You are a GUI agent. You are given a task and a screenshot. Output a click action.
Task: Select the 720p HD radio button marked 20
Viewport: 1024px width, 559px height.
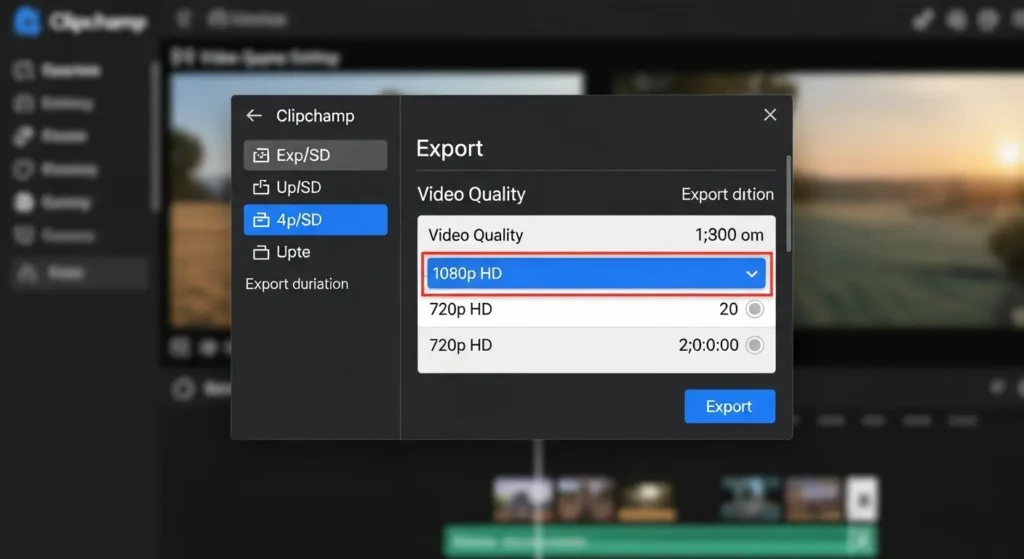point(755,309)
